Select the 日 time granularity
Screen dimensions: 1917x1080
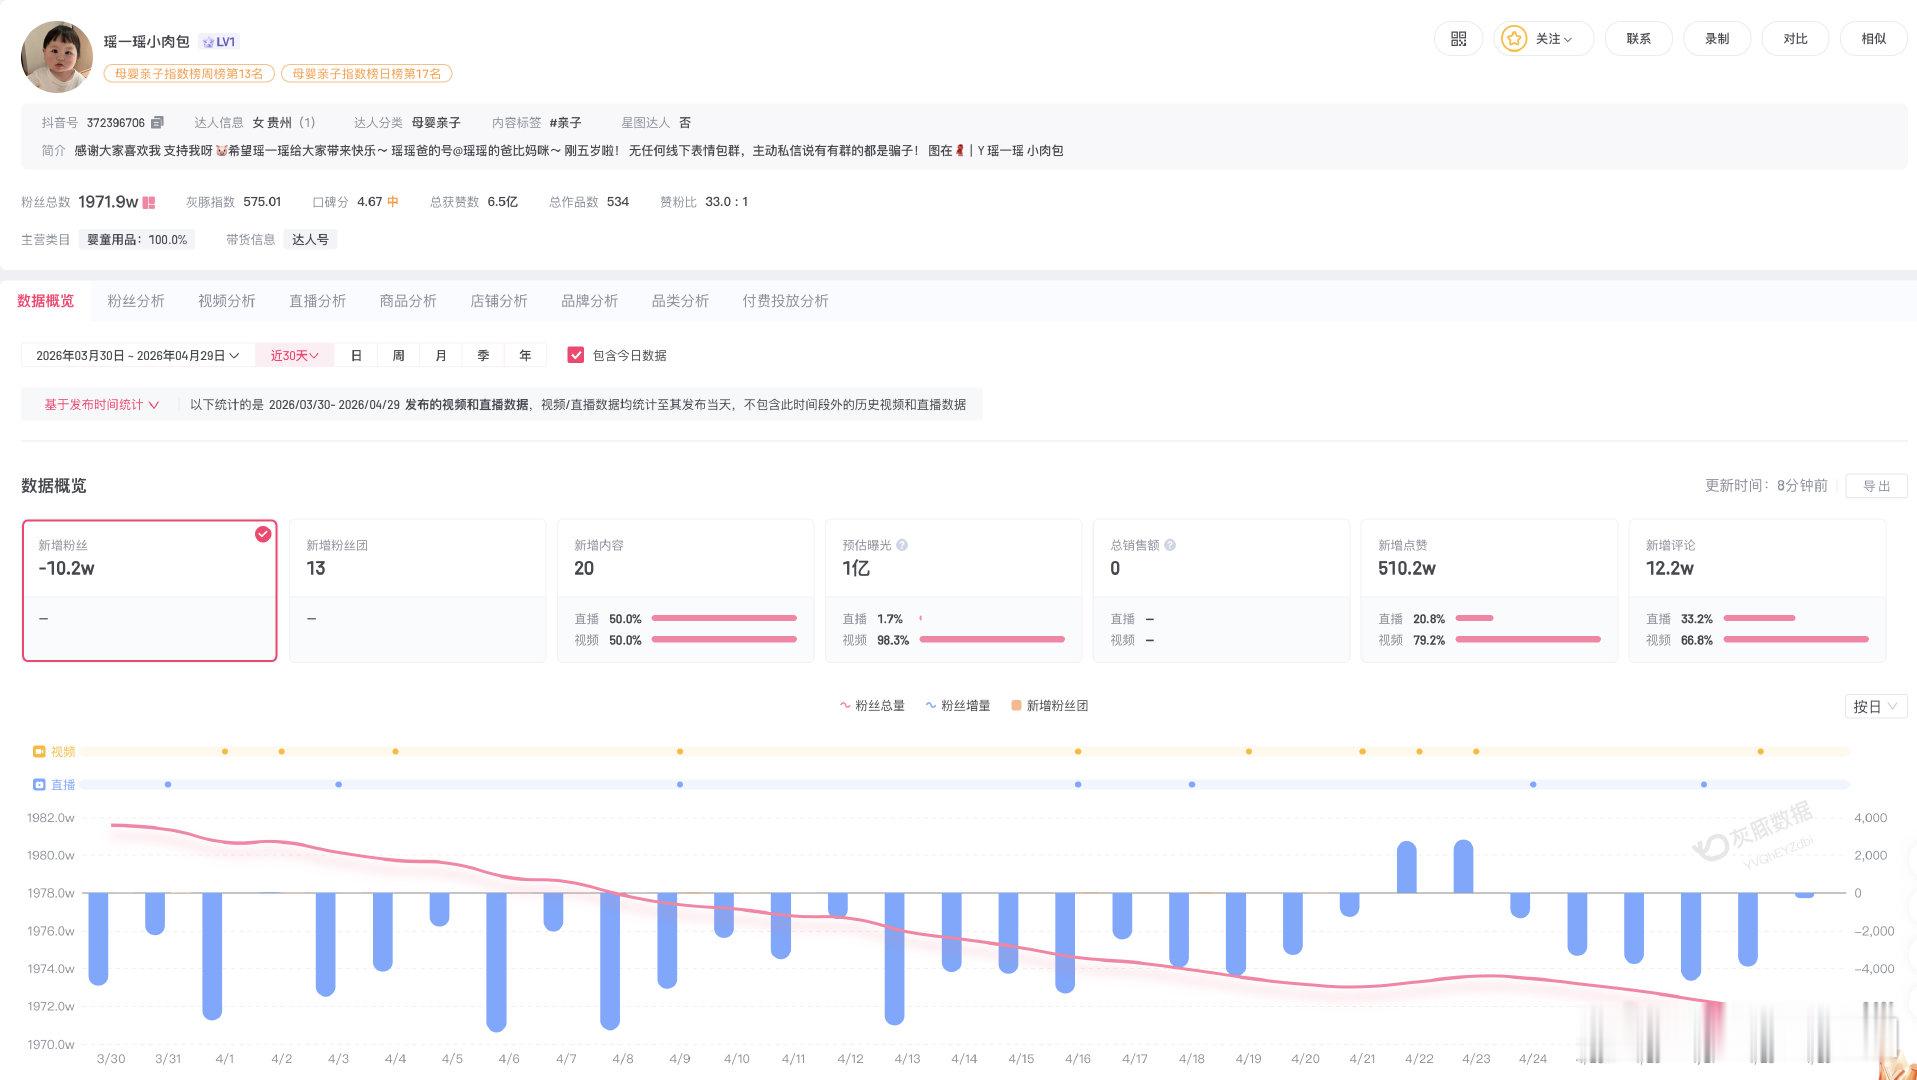click(356, 355)
